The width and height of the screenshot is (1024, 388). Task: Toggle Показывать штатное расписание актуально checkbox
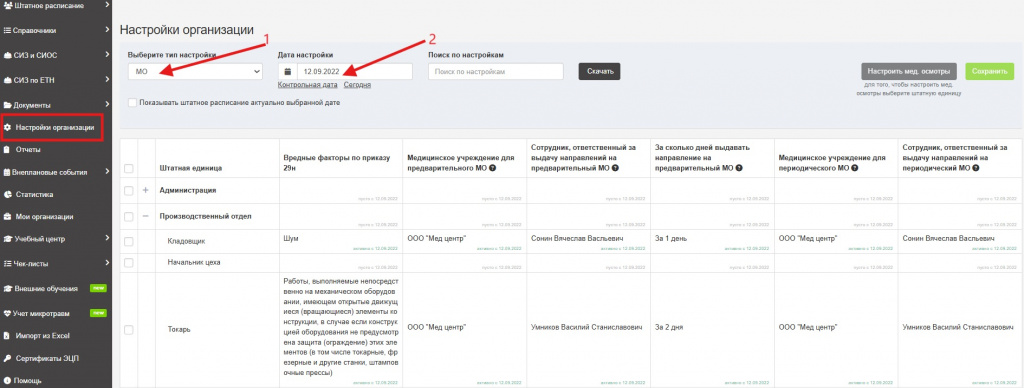point(133,103)
